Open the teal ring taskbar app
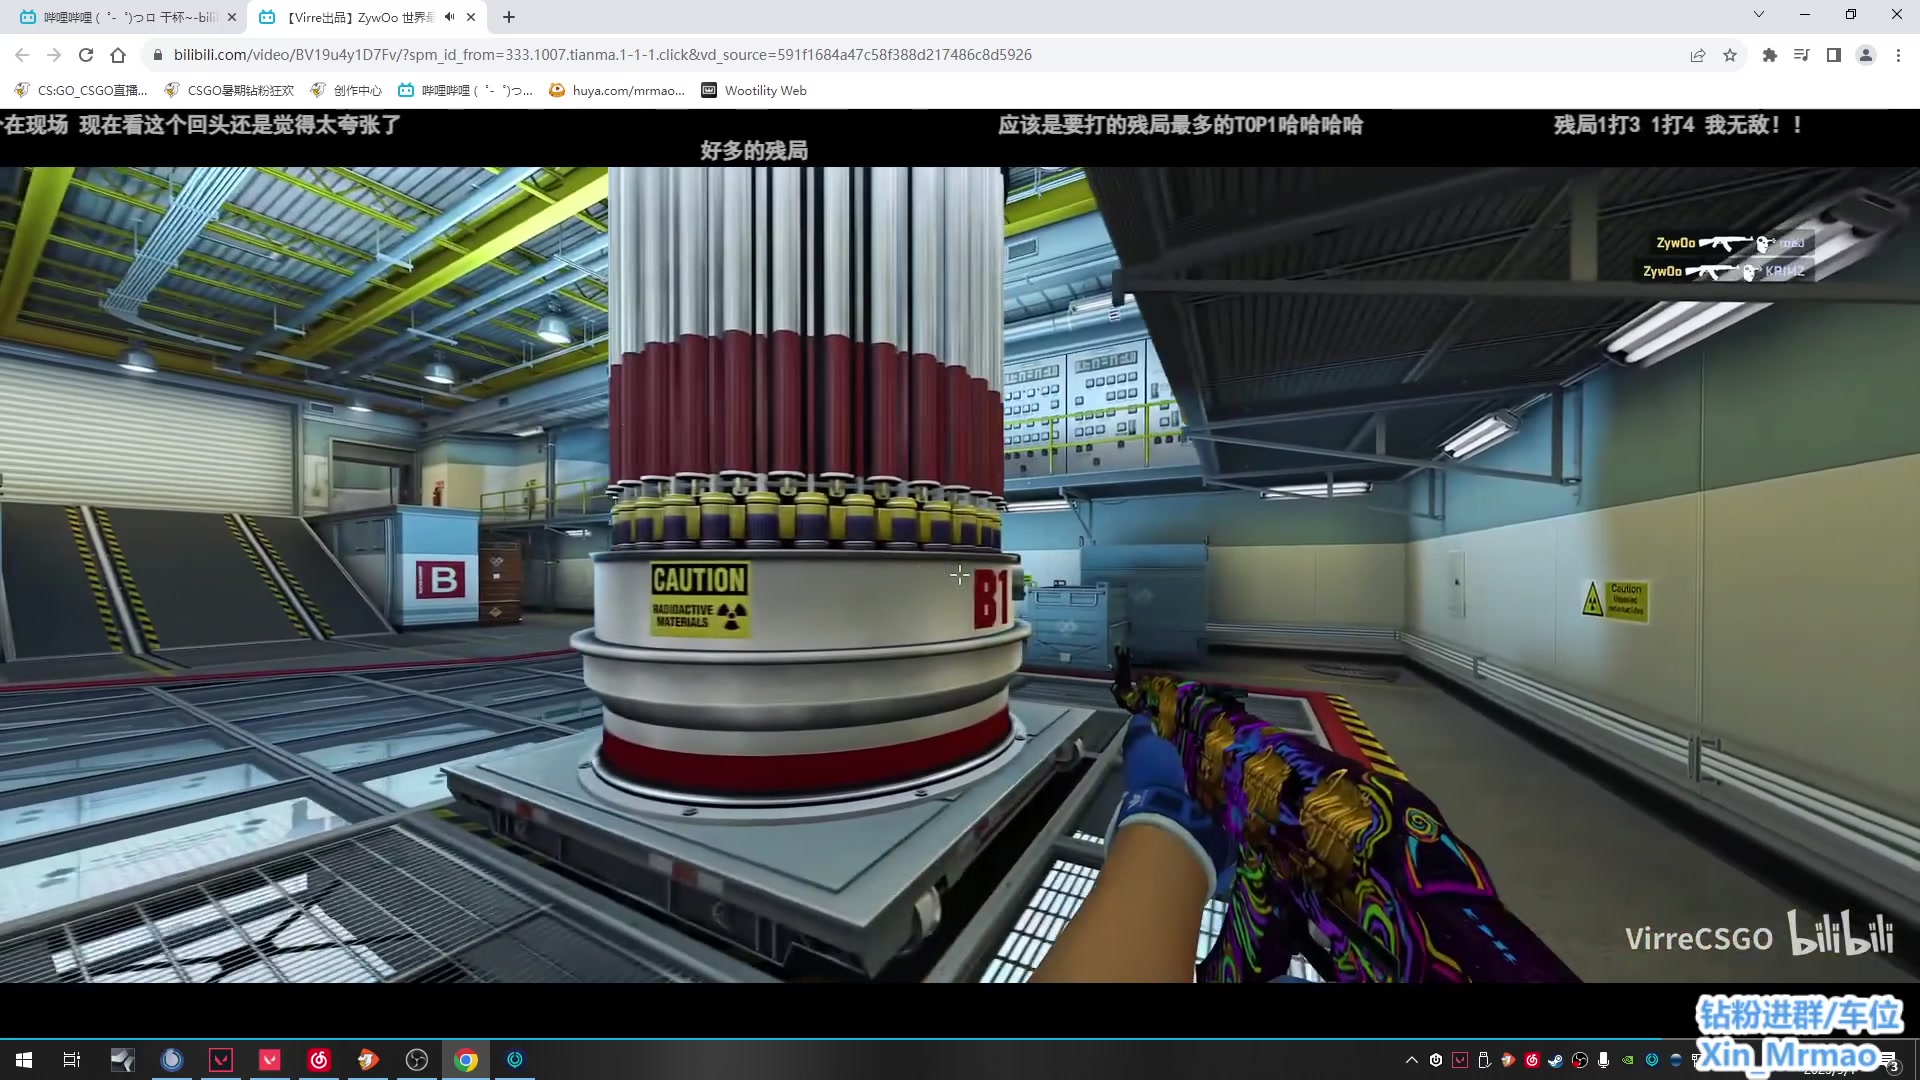The width and height of the screenshot is (1920, 1080). (515, 1060)
